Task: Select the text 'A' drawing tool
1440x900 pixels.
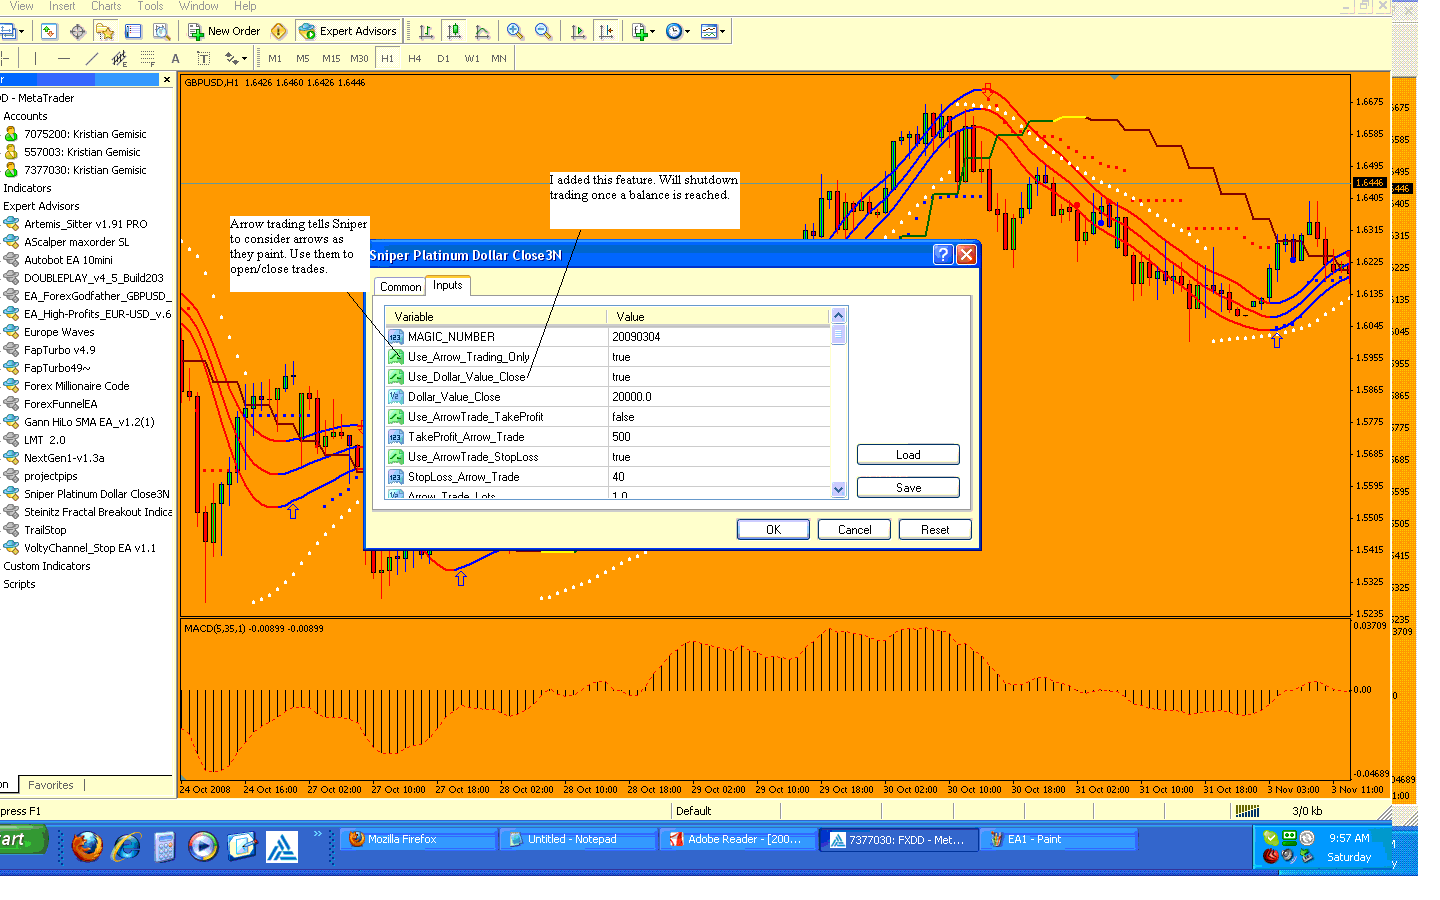Action: [x=176, y=59]
